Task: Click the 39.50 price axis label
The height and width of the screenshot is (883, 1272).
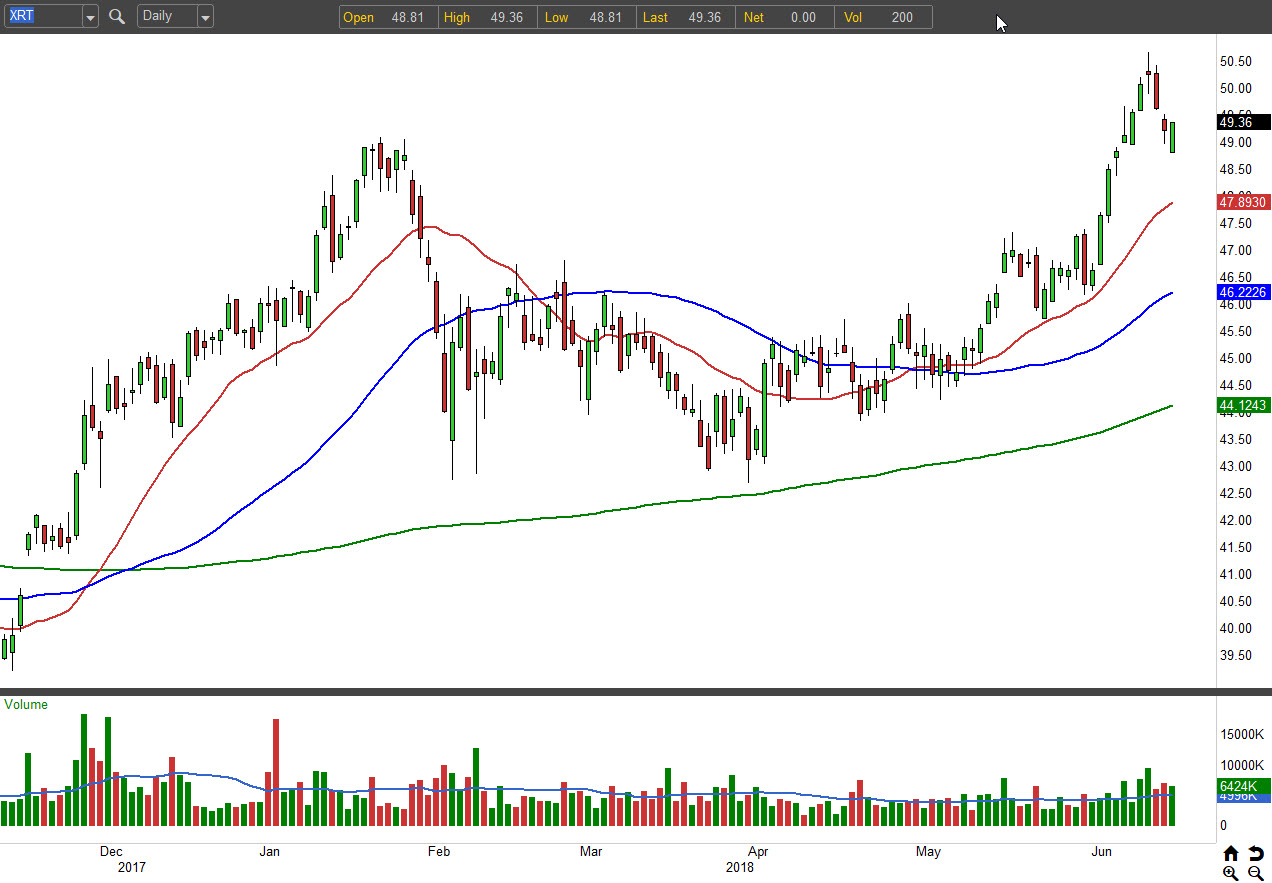Action: coord(1236,655)
